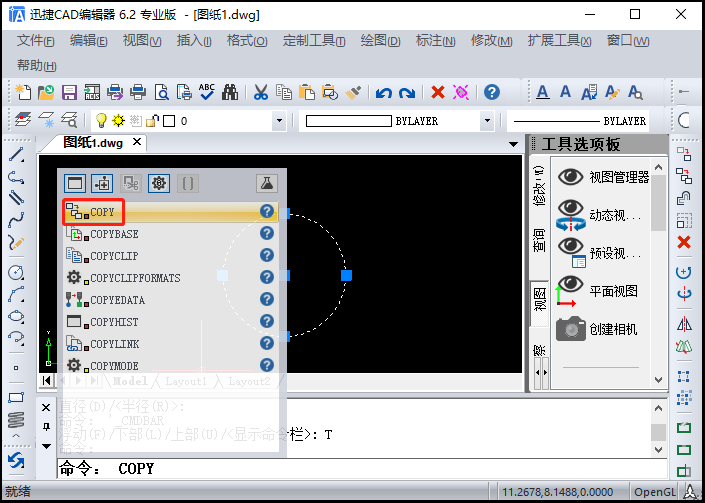Click the magenta purge icon
The height and width of the screenshot is (503, 705).
pos(460,92)
